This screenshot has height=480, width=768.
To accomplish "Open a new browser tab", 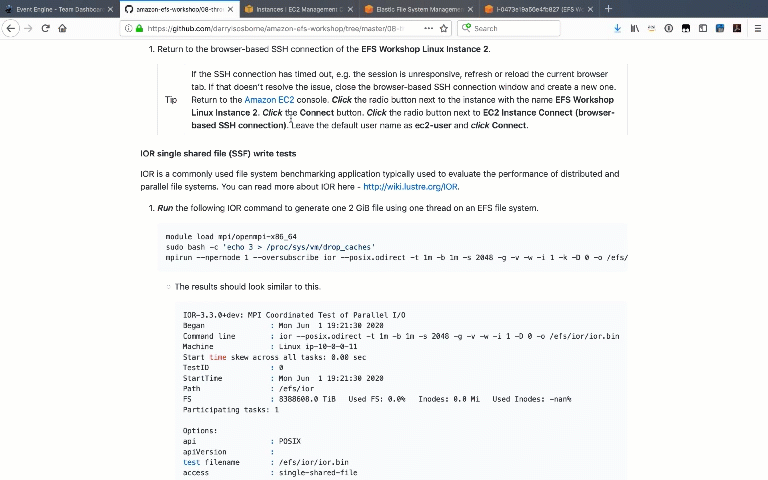I will [x=608, y=9].
